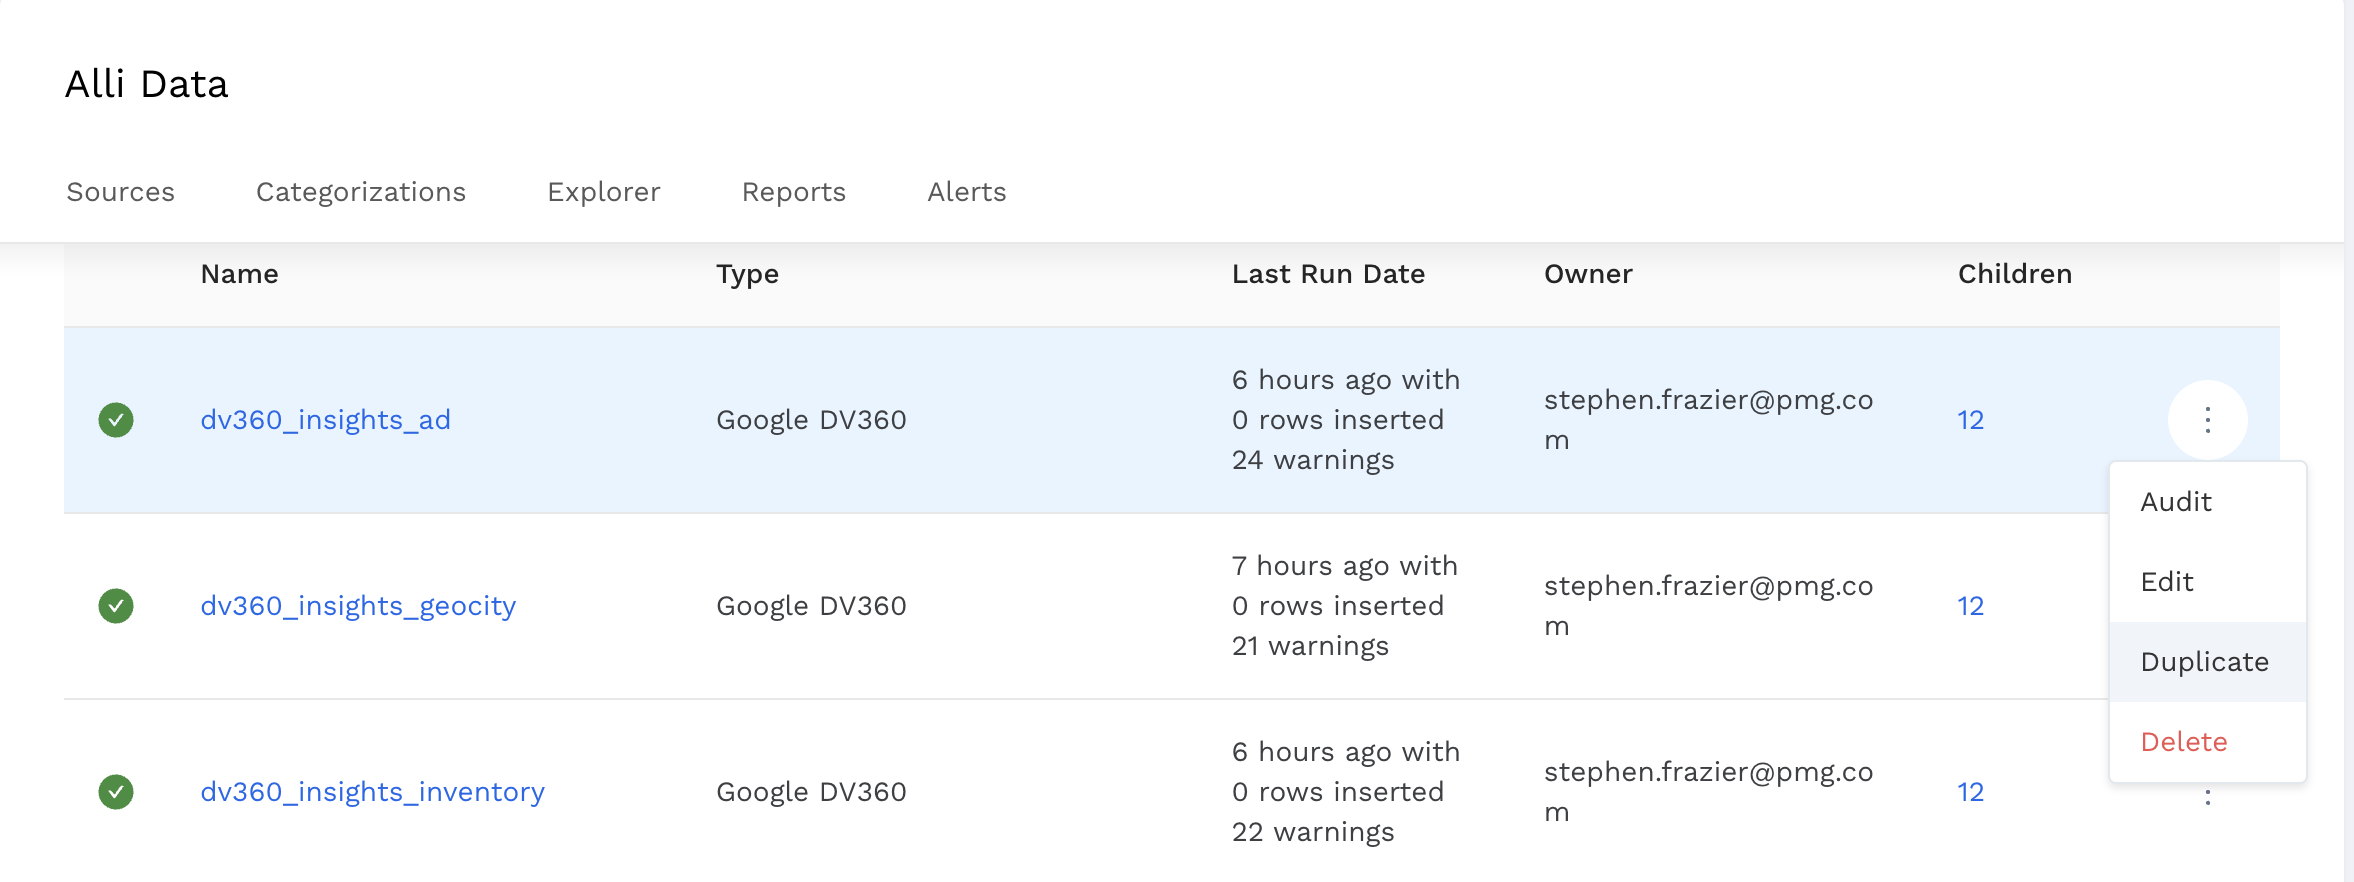
Task: Click children count 12 for dv360_insights_inventory
Action: [x=1970, y=792]
